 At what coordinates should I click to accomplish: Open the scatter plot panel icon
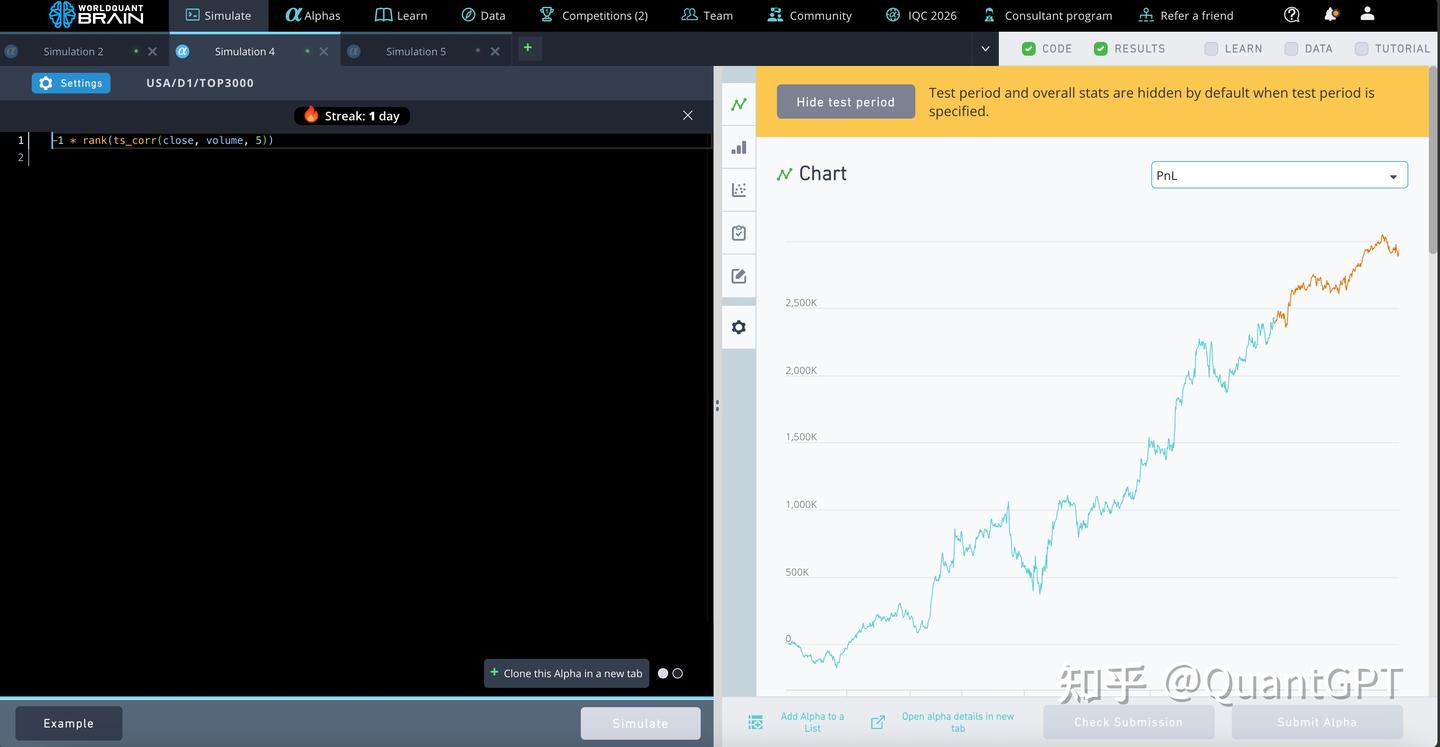pos(739,190)
